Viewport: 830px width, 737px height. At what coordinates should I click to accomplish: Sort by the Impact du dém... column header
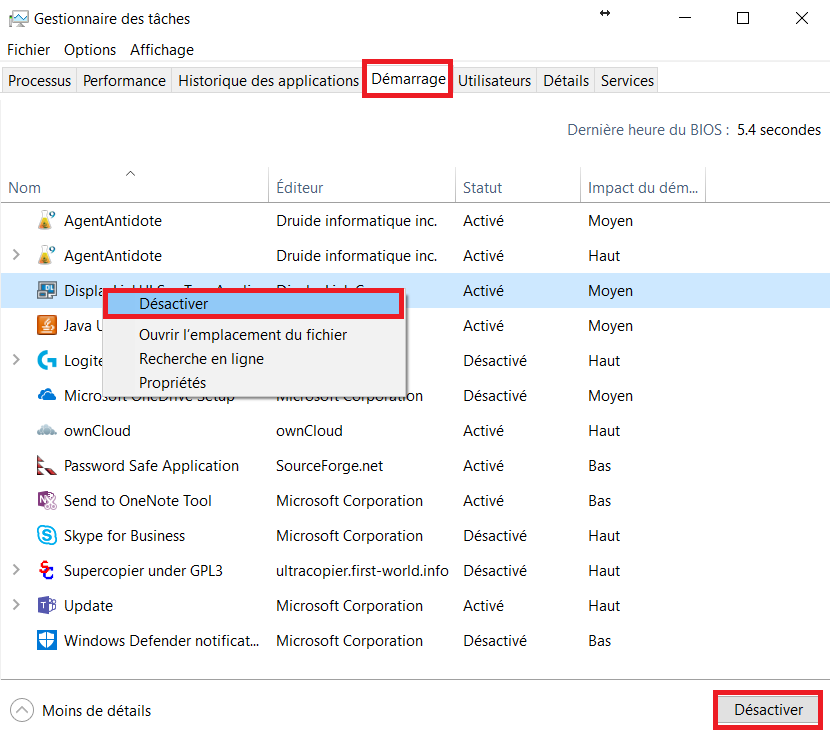(x=643, y=185)
